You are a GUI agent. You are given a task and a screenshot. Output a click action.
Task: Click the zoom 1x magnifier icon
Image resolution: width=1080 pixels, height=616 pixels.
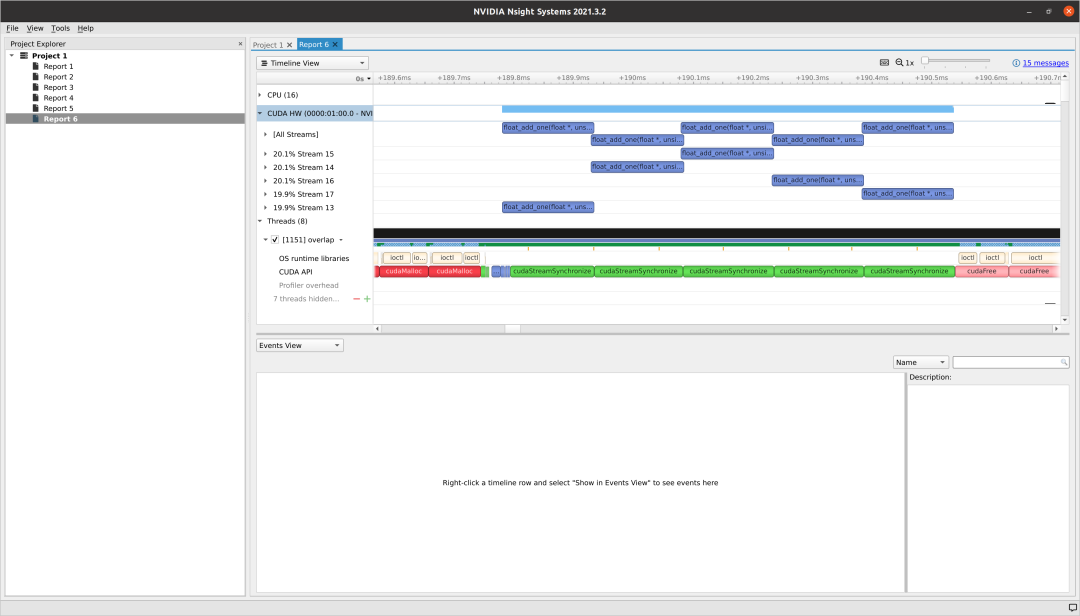899,62
